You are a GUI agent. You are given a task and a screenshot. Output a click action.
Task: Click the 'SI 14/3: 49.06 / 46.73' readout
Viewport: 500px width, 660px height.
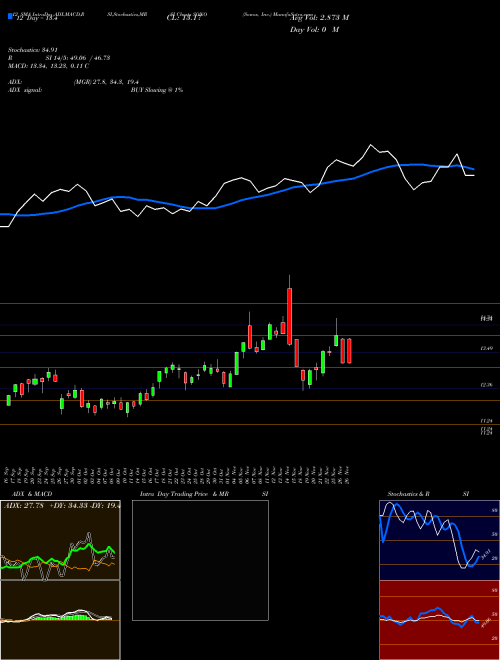pyautogui.click(x=78, y=58)
